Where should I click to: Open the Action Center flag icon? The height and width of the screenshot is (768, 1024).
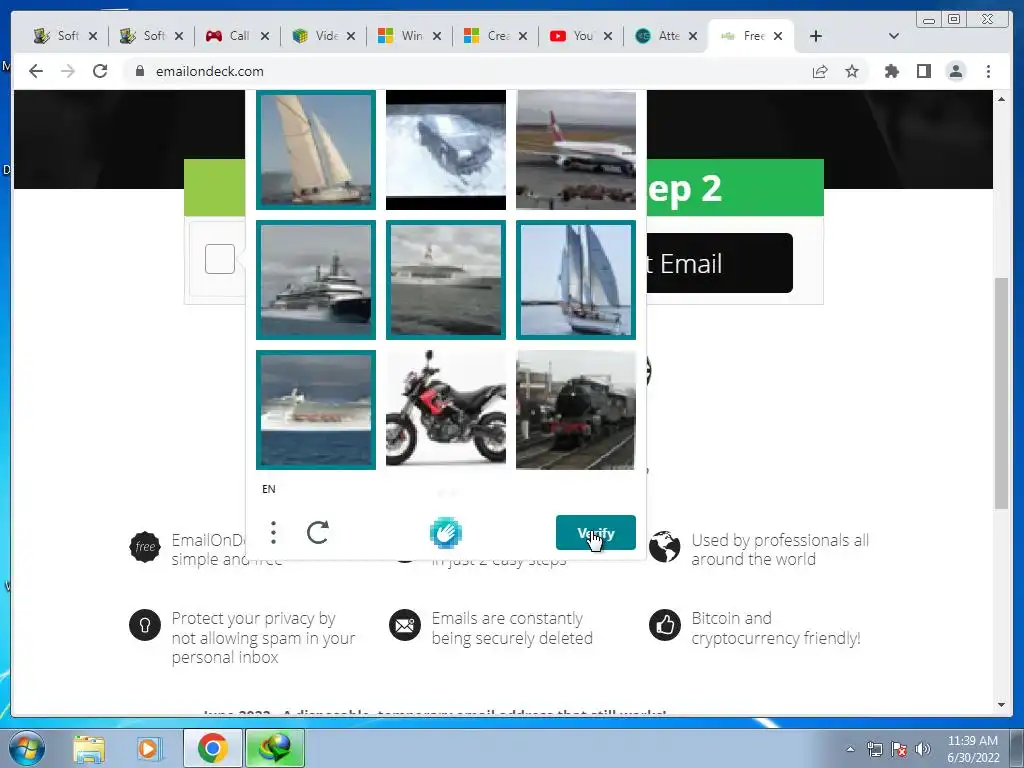tap(899, 749)
